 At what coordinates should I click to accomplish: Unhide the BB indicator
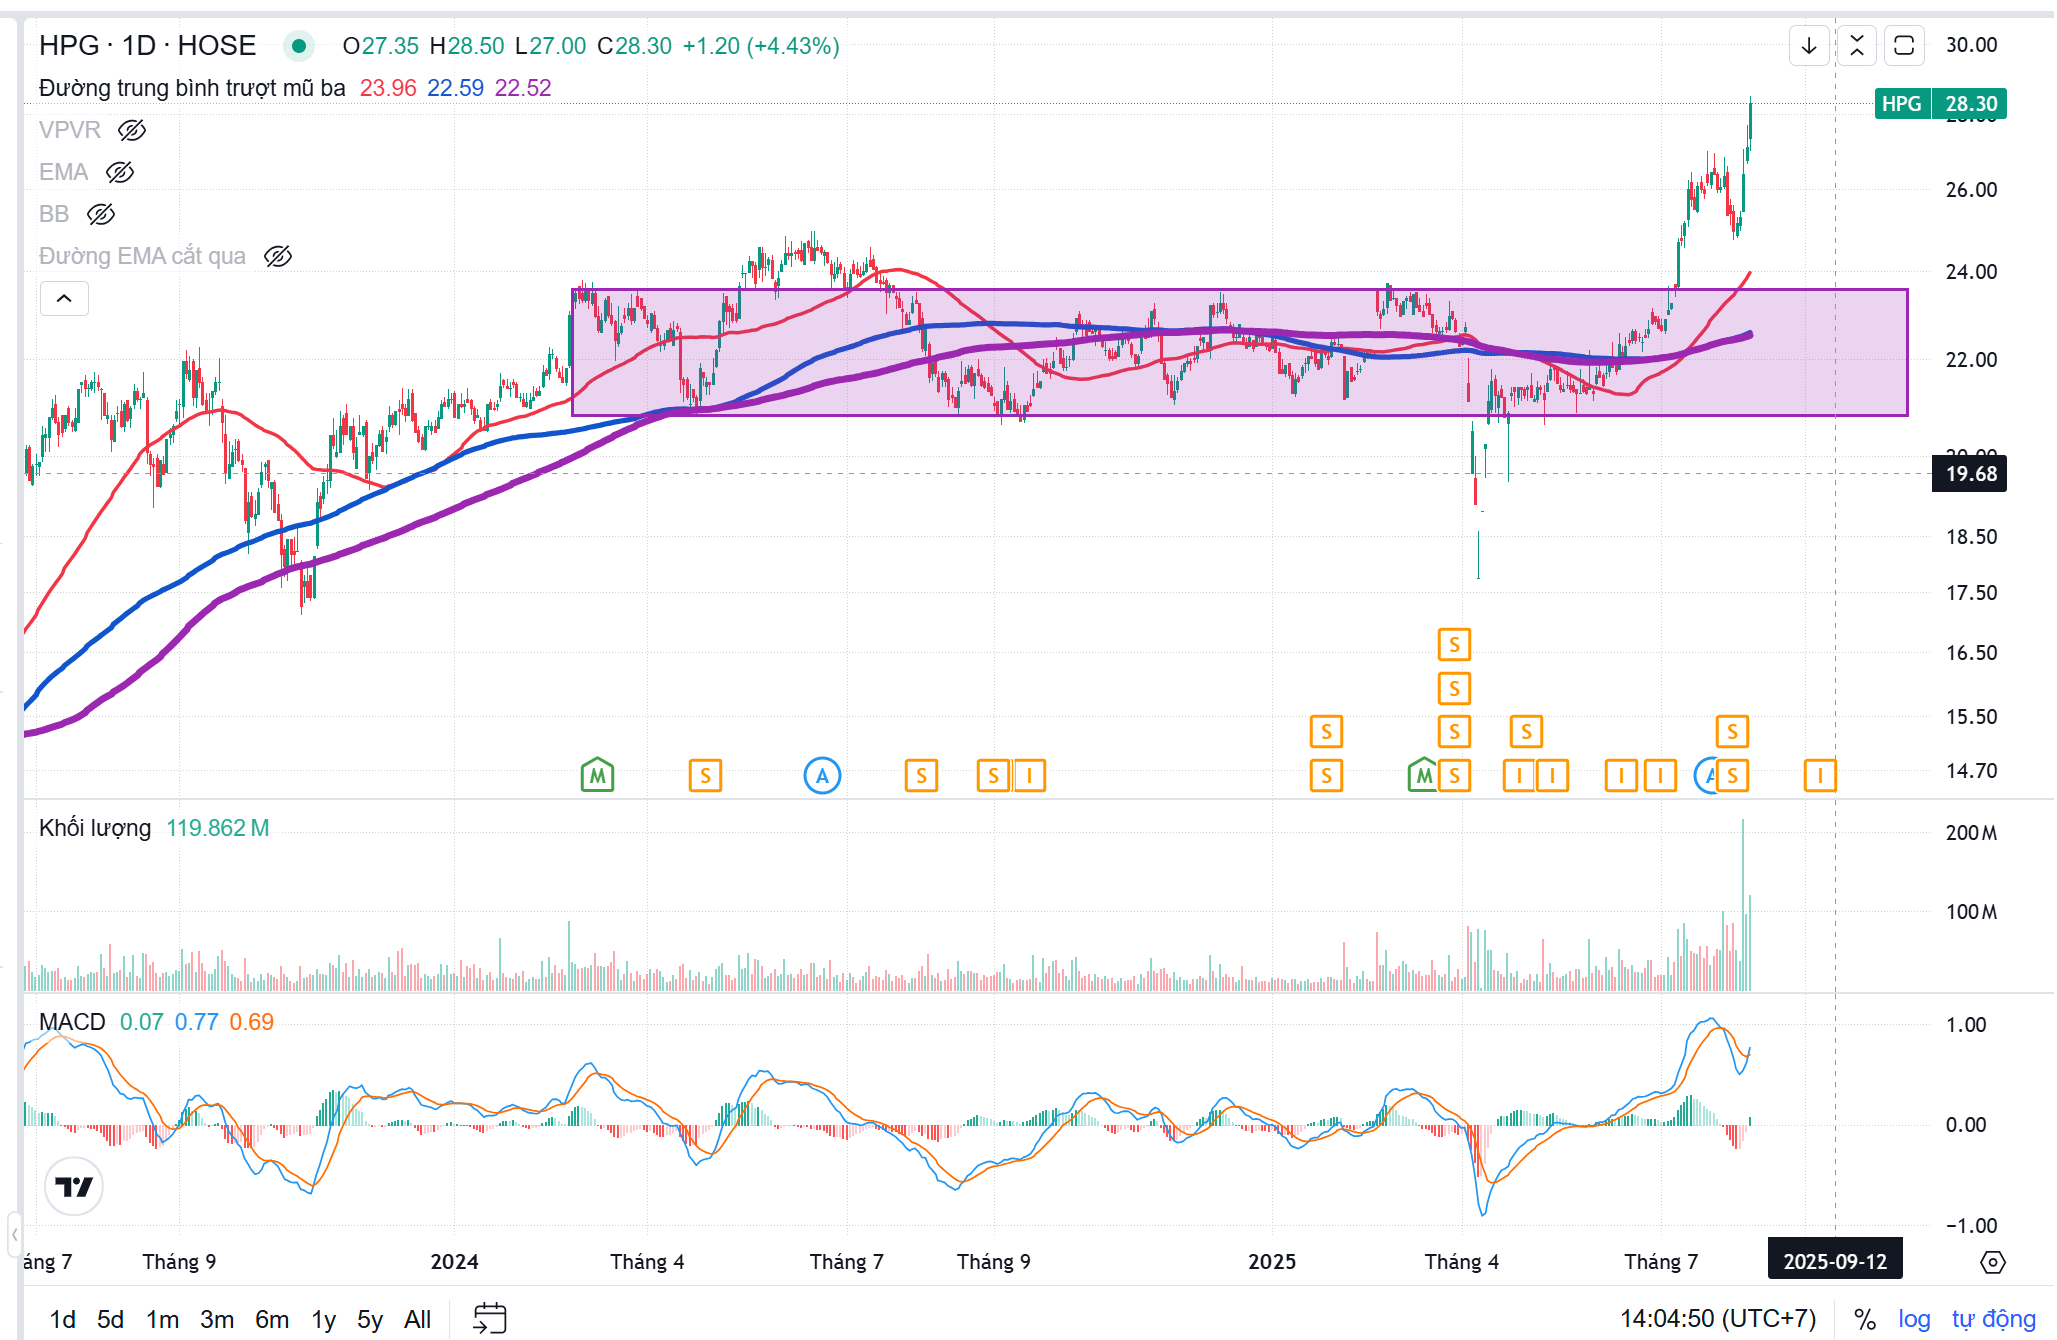pos(101,214)
